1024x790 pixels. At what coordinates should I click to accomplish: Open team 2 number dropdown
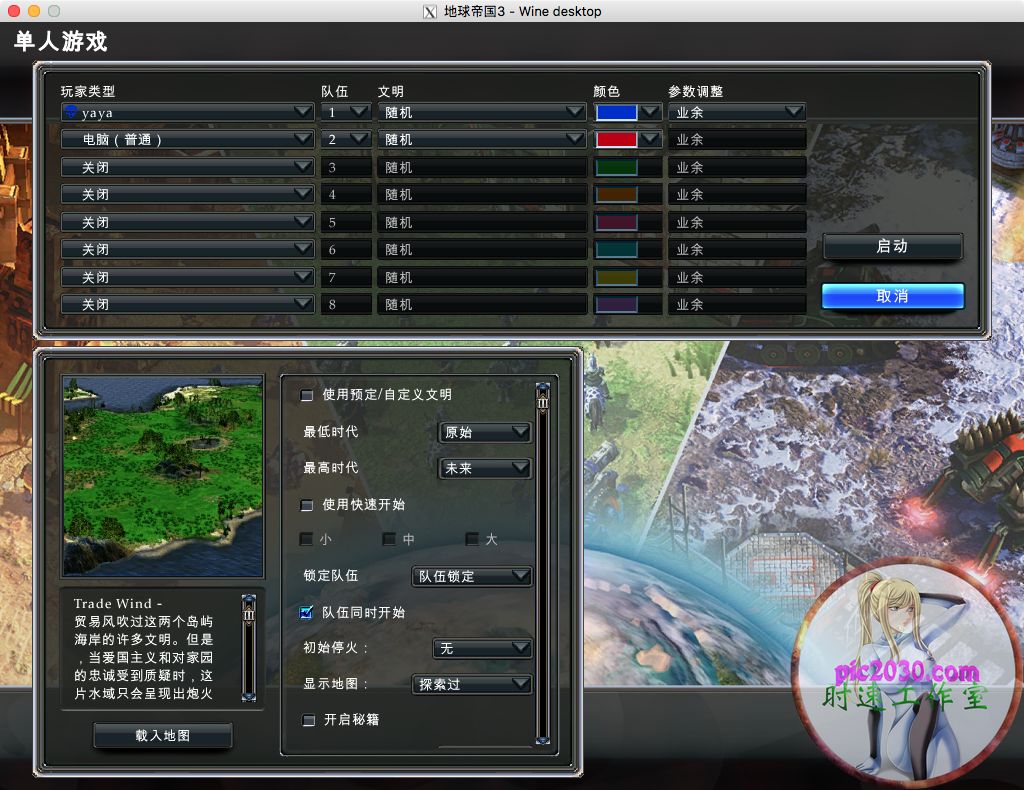(x=345, y=139)
